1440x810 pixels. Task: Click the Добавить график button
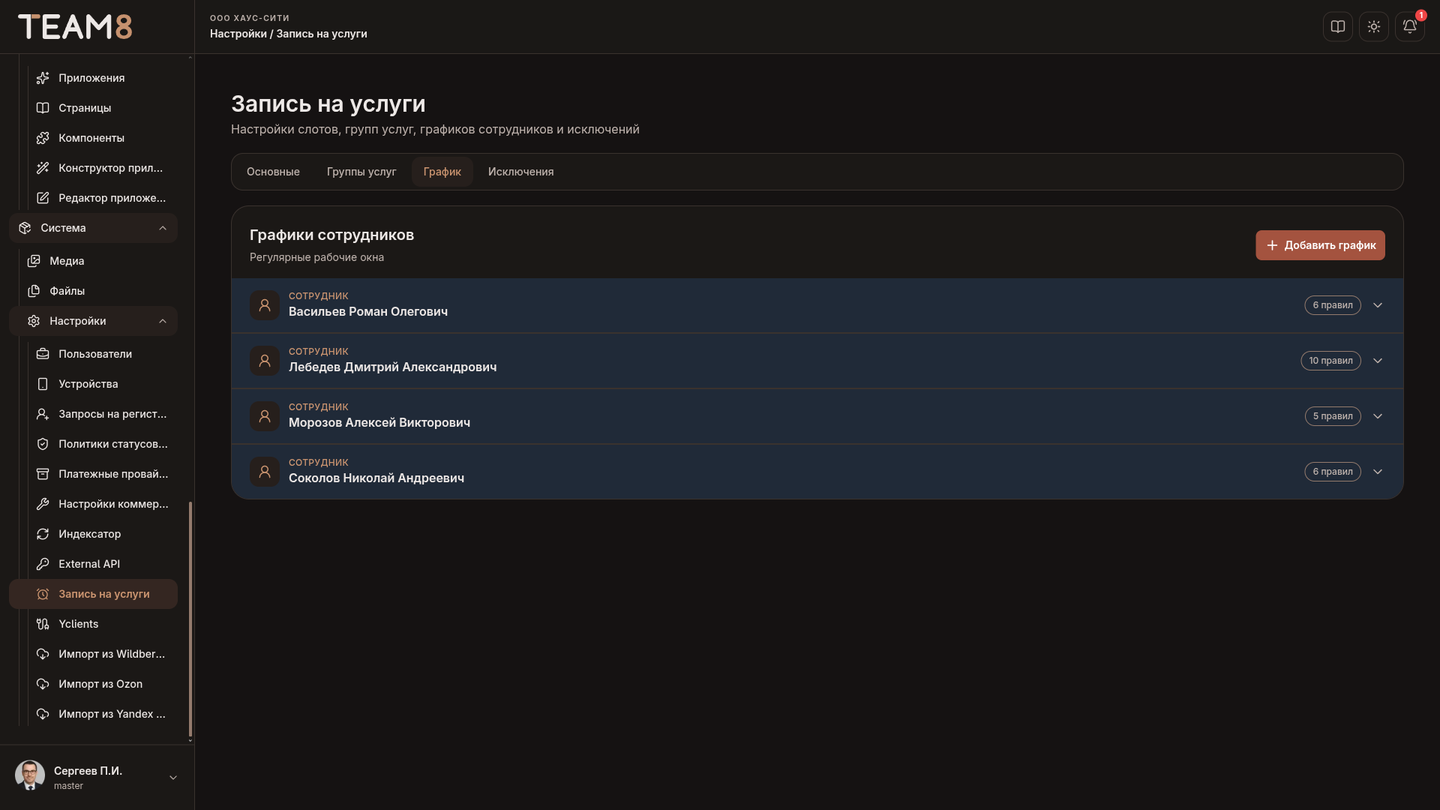(x=1320, y=245)
